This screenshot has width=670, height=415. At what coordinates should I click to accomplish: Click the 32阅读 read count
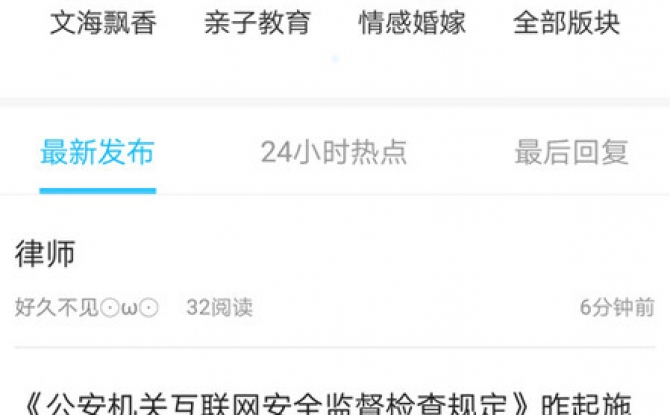[220, 307]
